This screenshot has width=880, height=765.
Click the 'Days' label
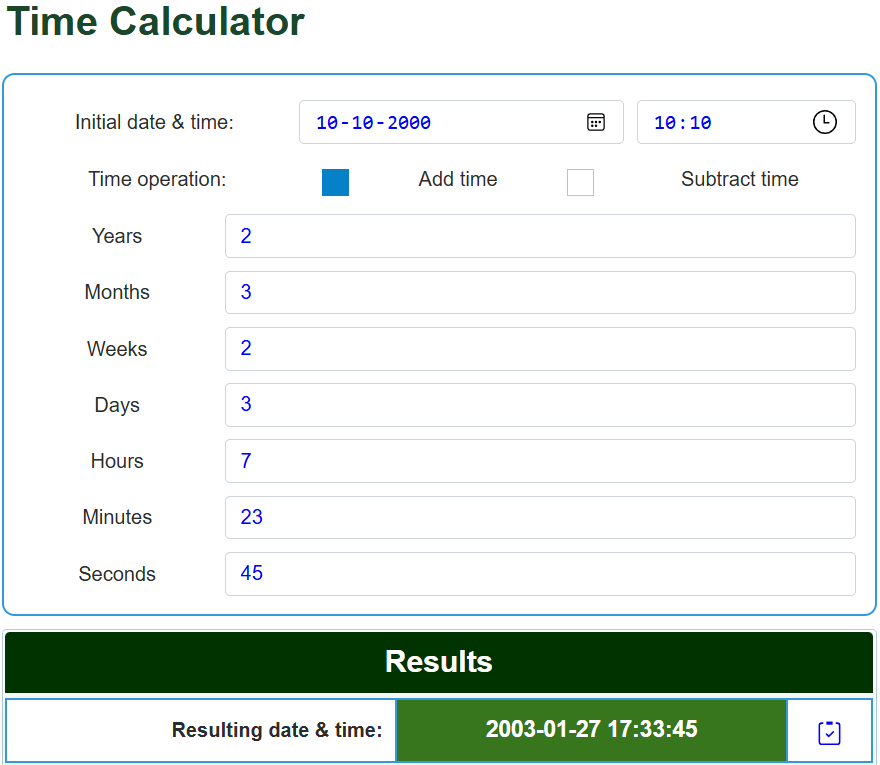tap(117, 405)
